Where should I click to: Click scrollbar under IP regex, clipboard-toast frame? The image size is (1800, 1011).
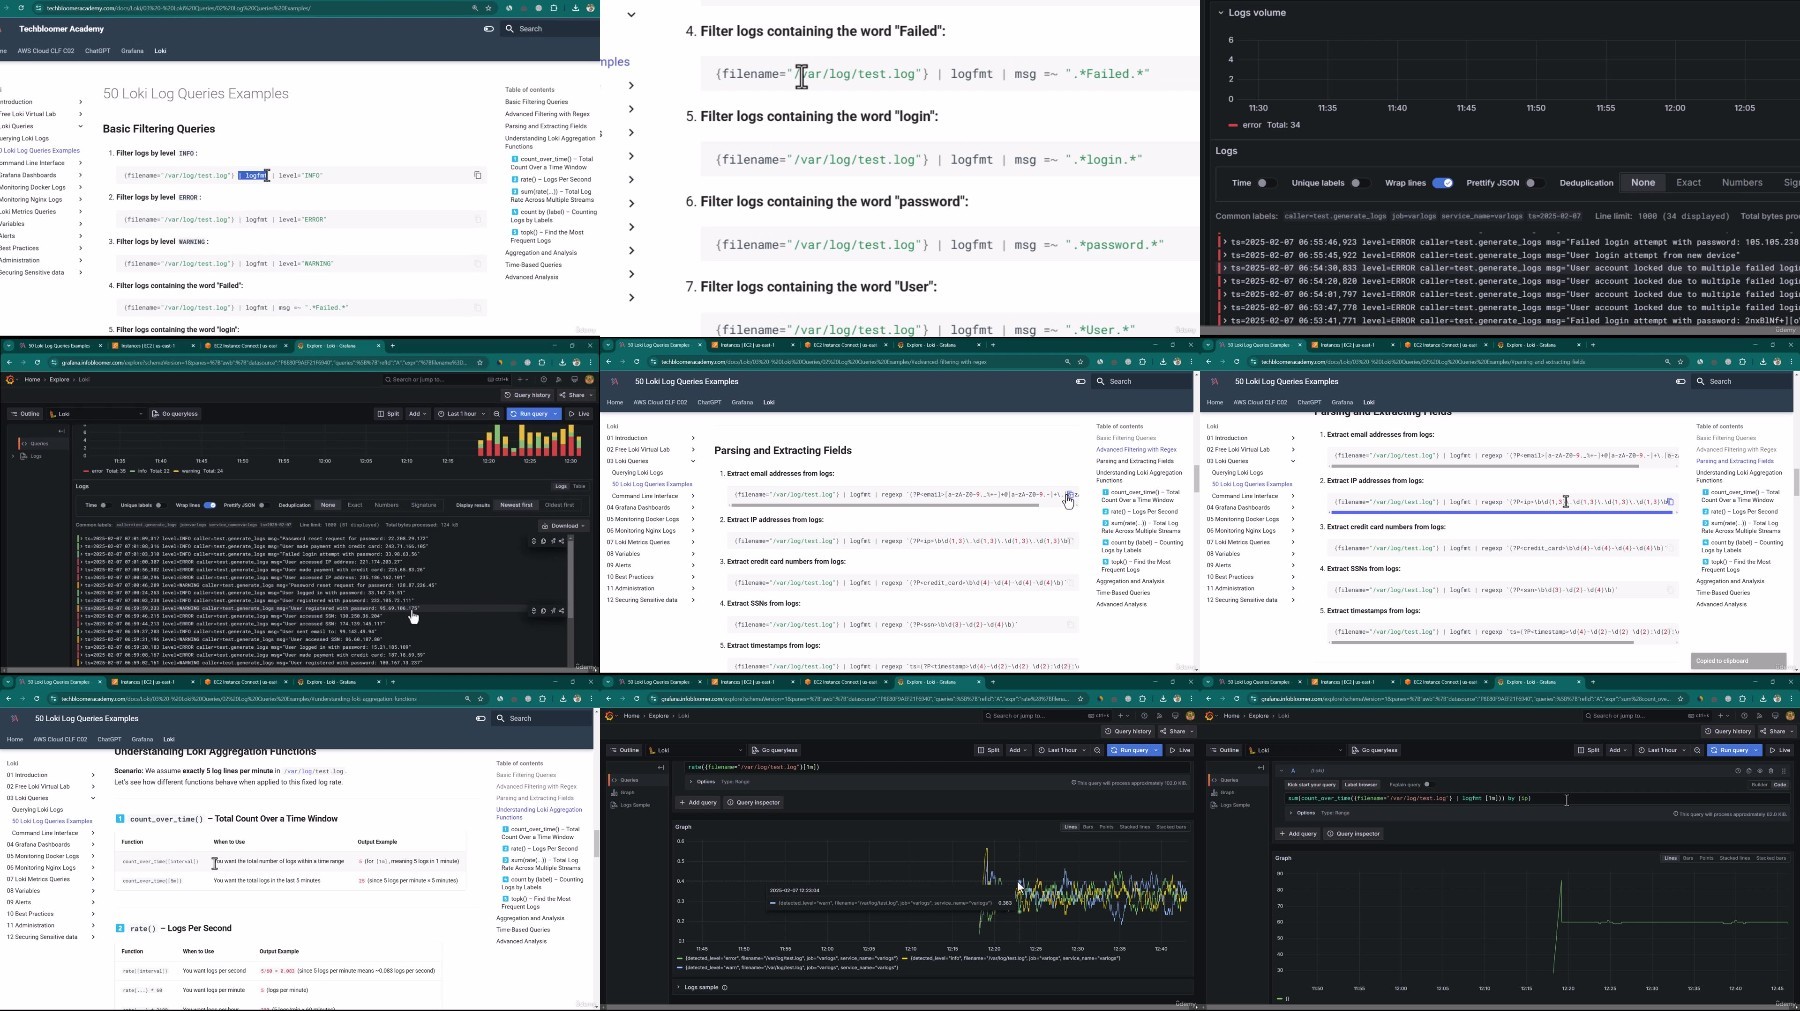pyautogui.click(x=1503, y=513)
